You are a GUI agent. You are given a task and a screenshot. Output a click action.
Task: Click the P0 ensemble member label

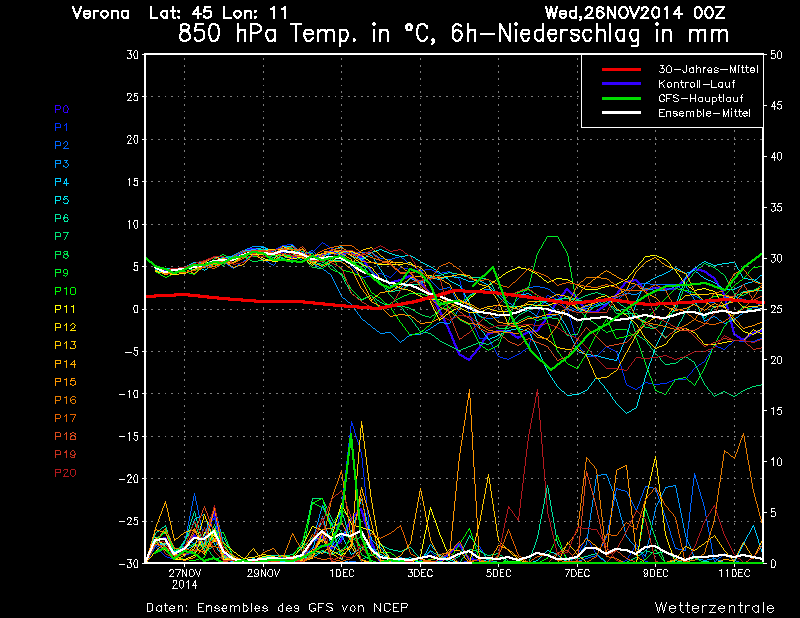point(62,109)
